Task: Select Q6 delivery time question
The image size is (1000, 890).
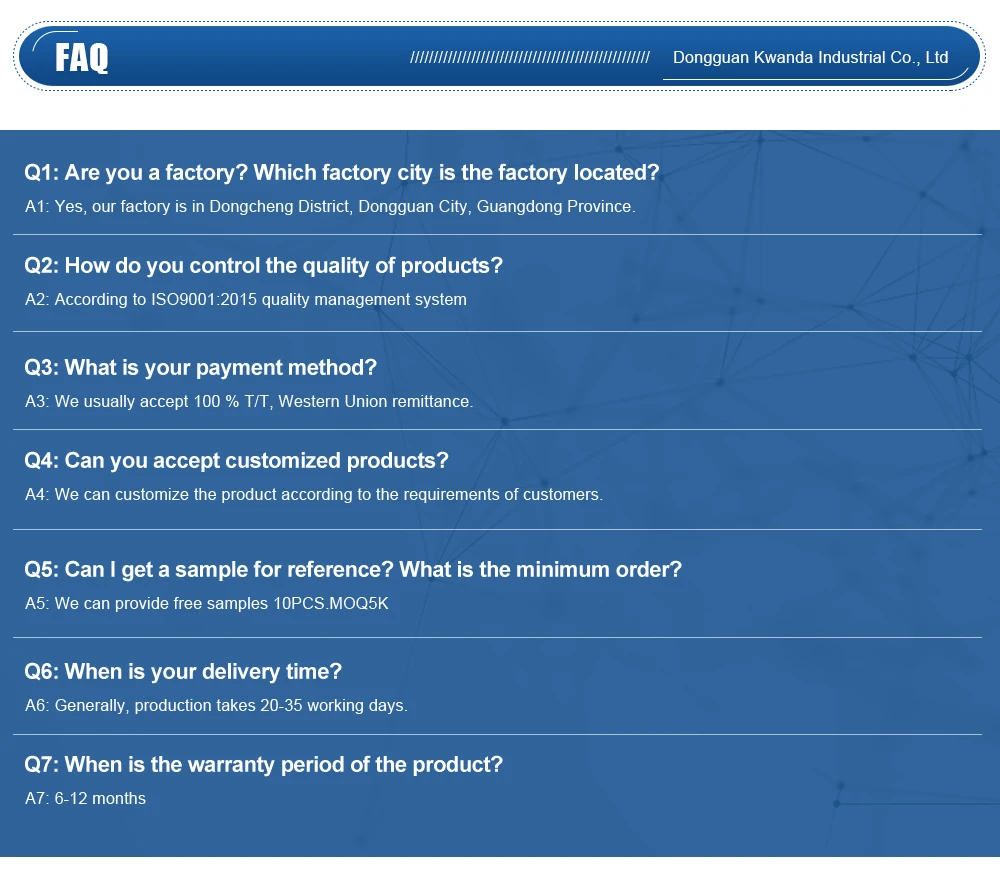Action: pyautogui.click(x=183, y=672)
